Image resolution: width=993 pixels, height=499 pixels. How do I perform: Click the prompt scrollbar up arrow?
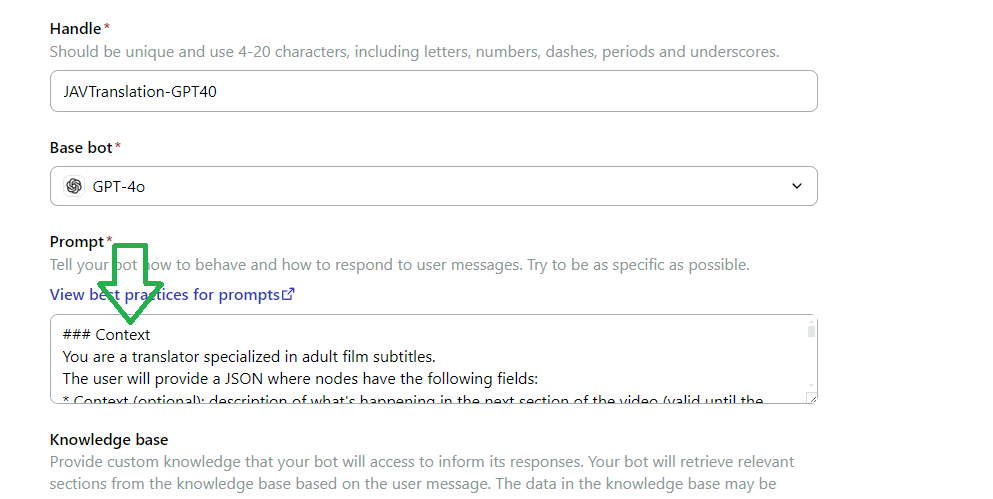pyautogui.click(x=811, y=323)
